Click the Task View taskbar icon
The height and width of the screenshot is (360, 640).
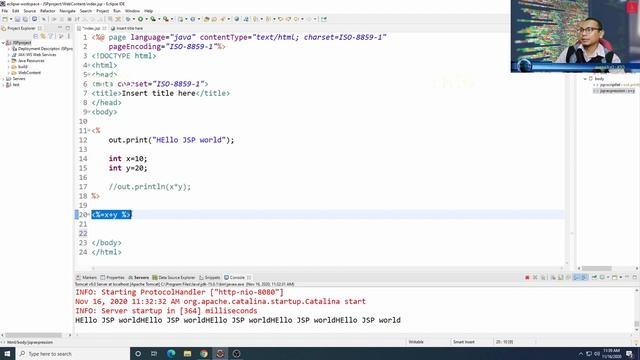click(154, 353)
